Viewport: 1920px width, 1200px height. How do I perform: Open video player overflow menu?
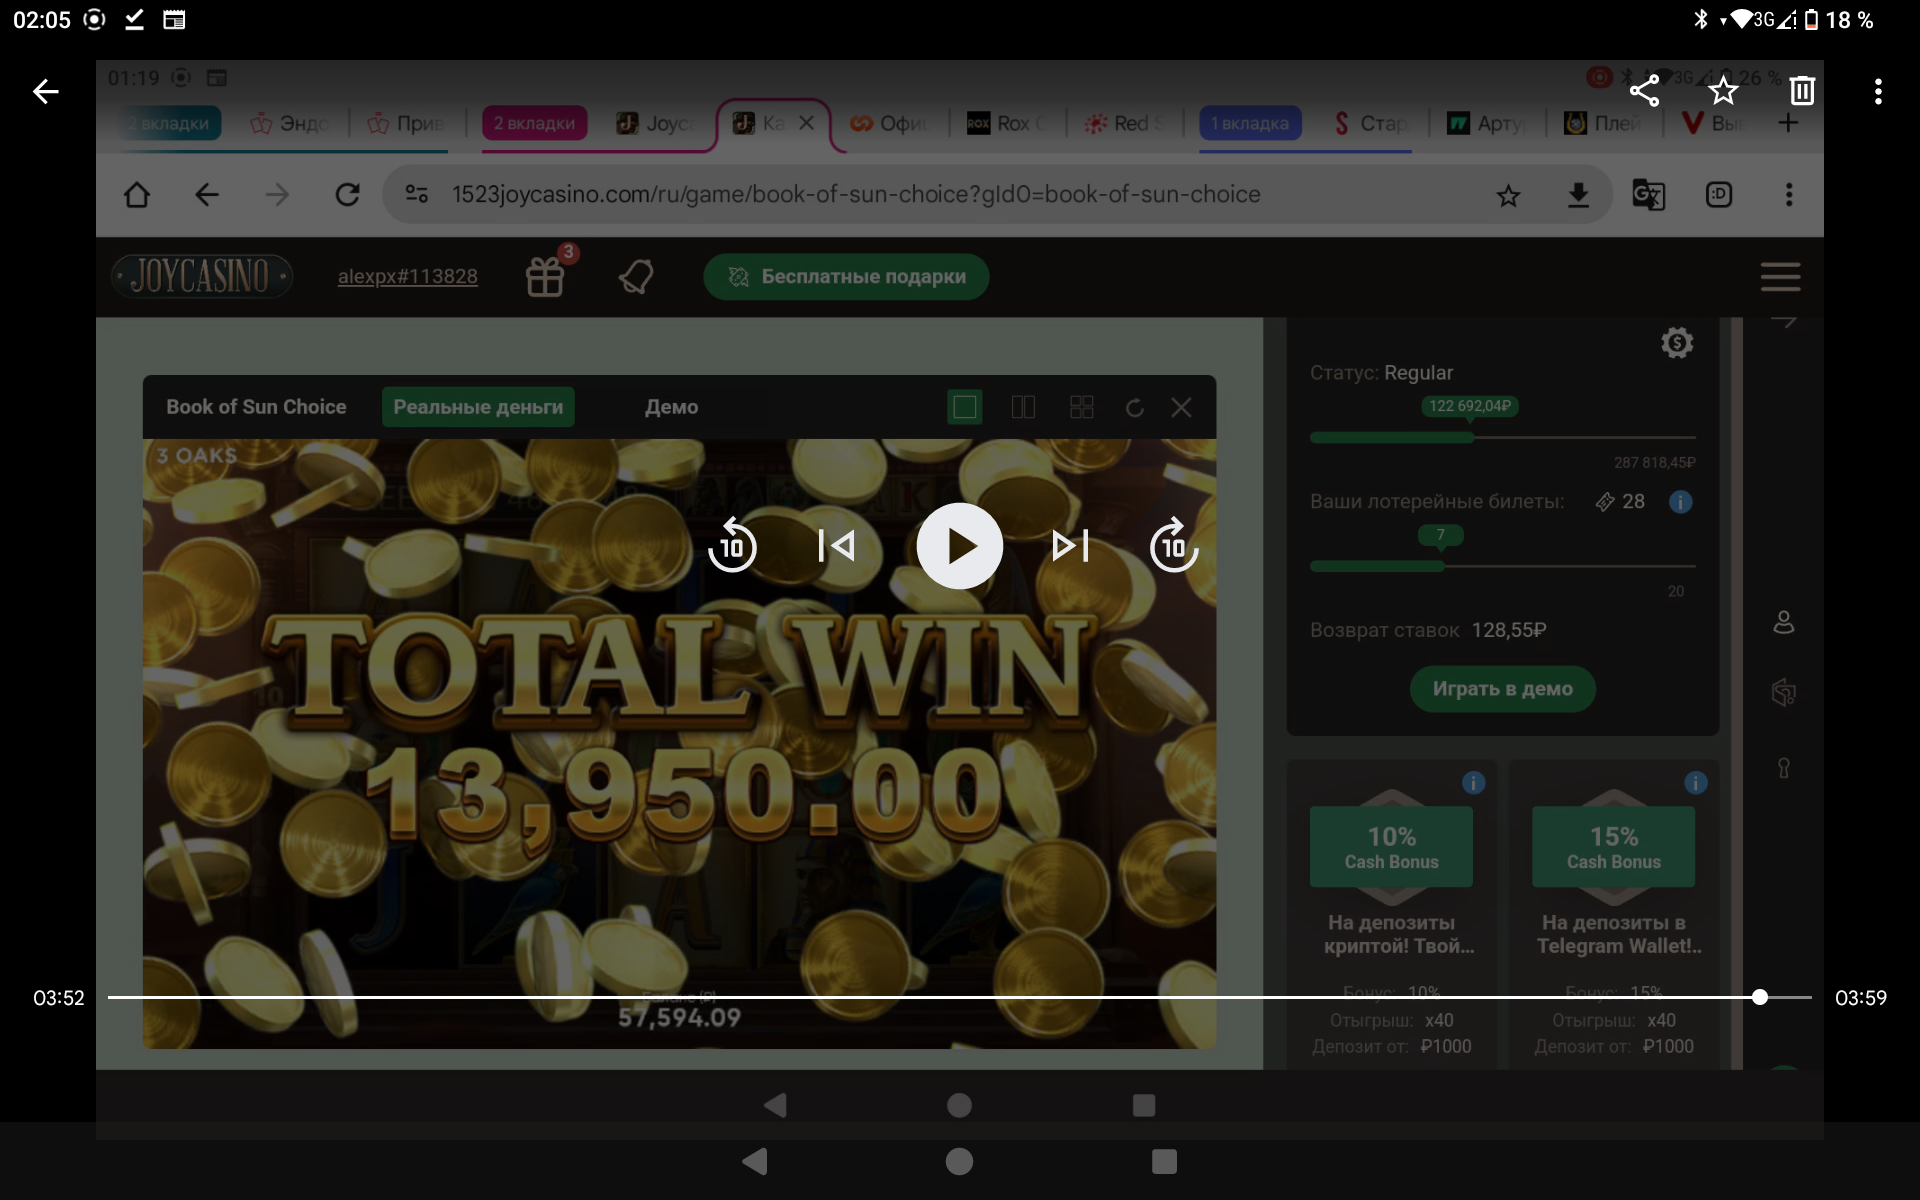coord(1878,91)
